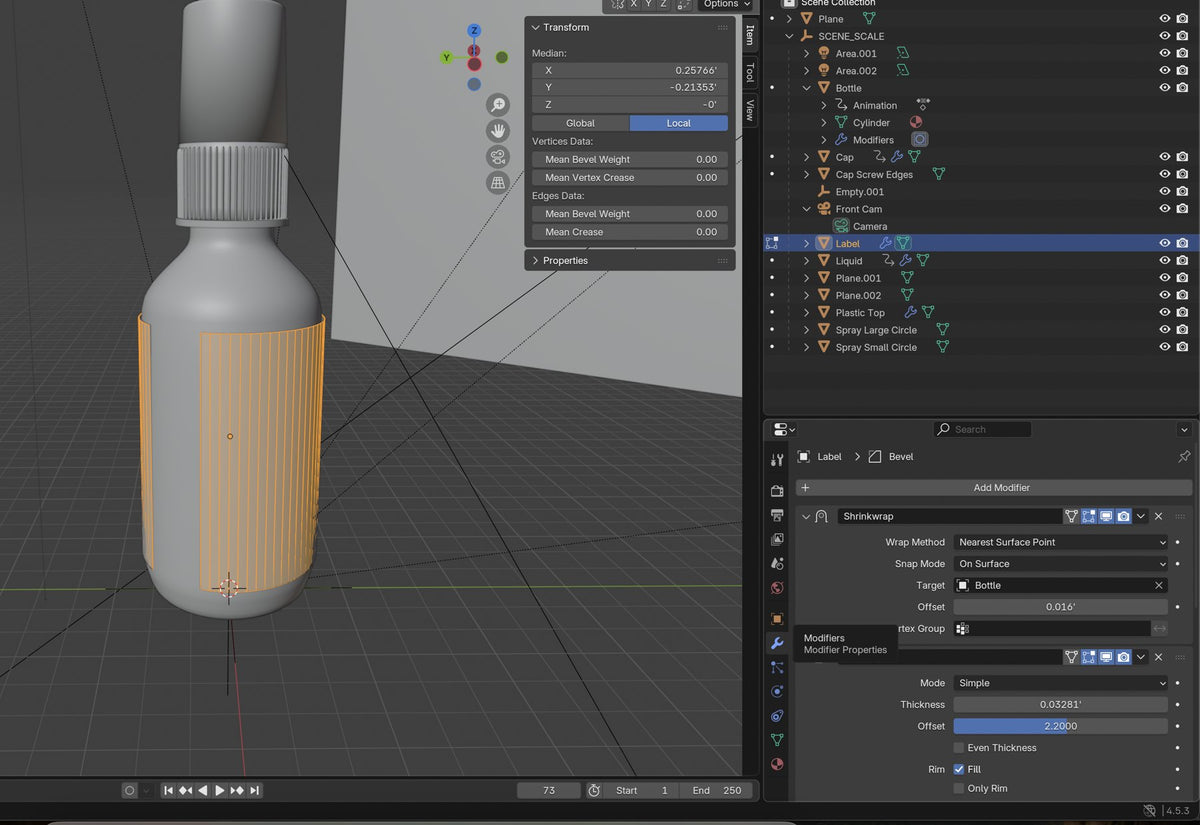This screenshot has width=1200, height=825.
Task: Switch to the View sidebar tab
Action: [750, 110]
